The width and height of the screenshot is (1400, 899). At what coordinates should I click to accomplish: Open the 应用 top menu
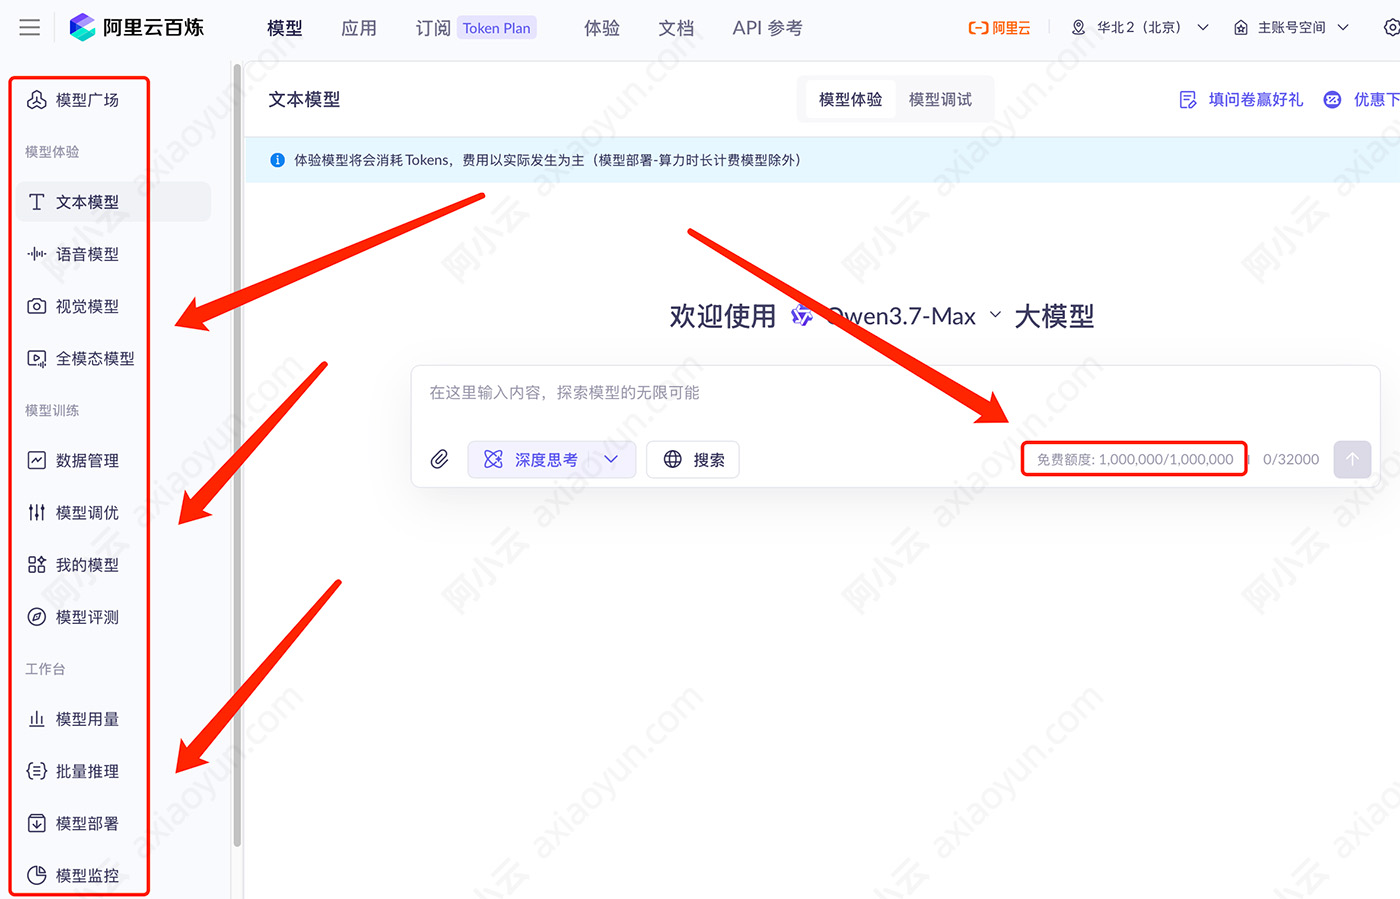[x=359, y=28]
